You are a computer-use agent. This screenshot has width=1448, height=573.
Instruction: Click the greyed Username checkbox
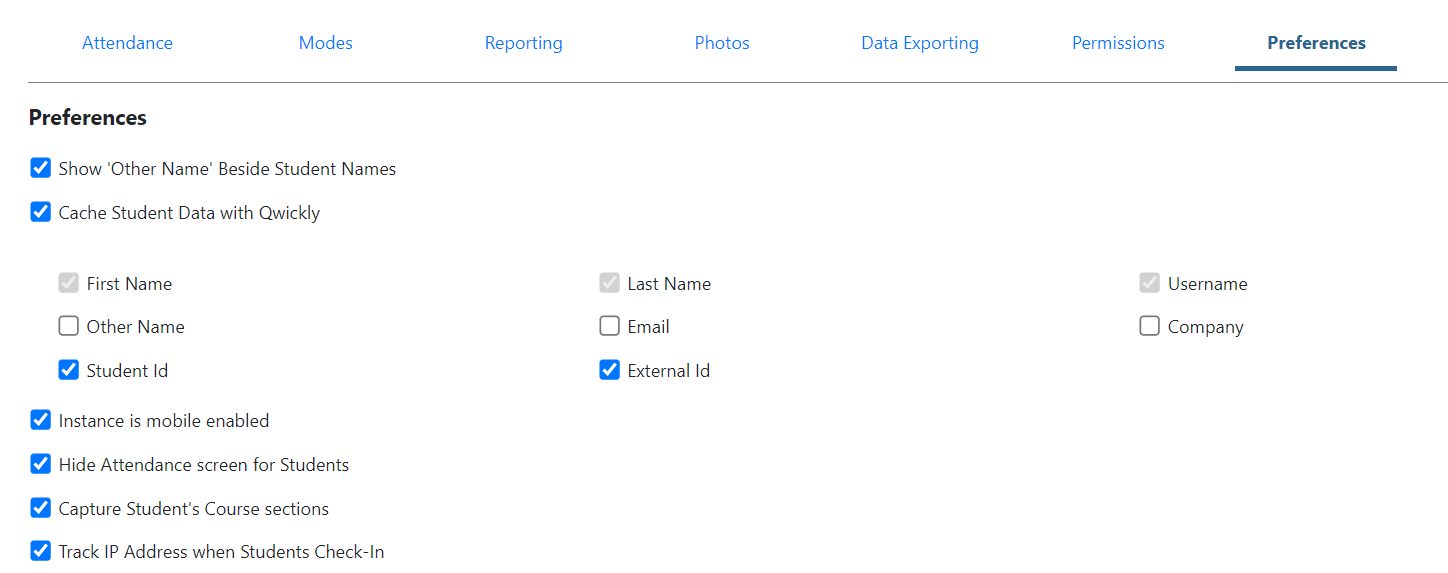click(1150, 283)
